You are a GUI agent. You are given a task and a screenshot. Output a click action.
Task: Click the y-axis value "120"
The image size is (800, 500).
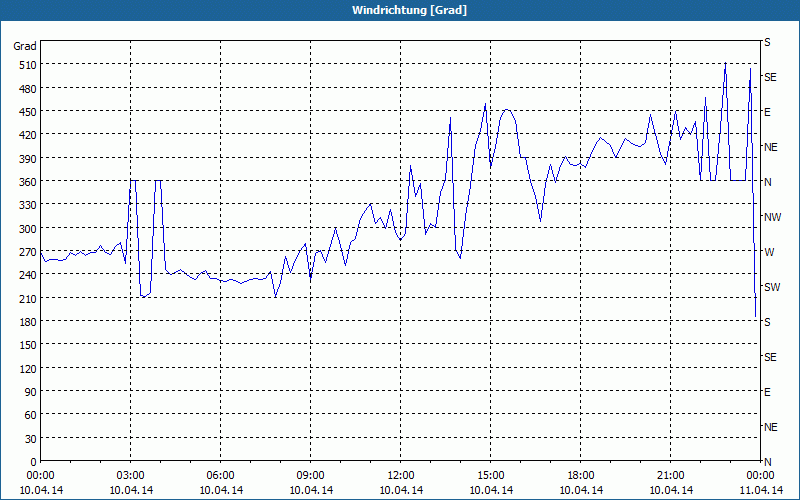pyautogui.click(x=28, y=368)
